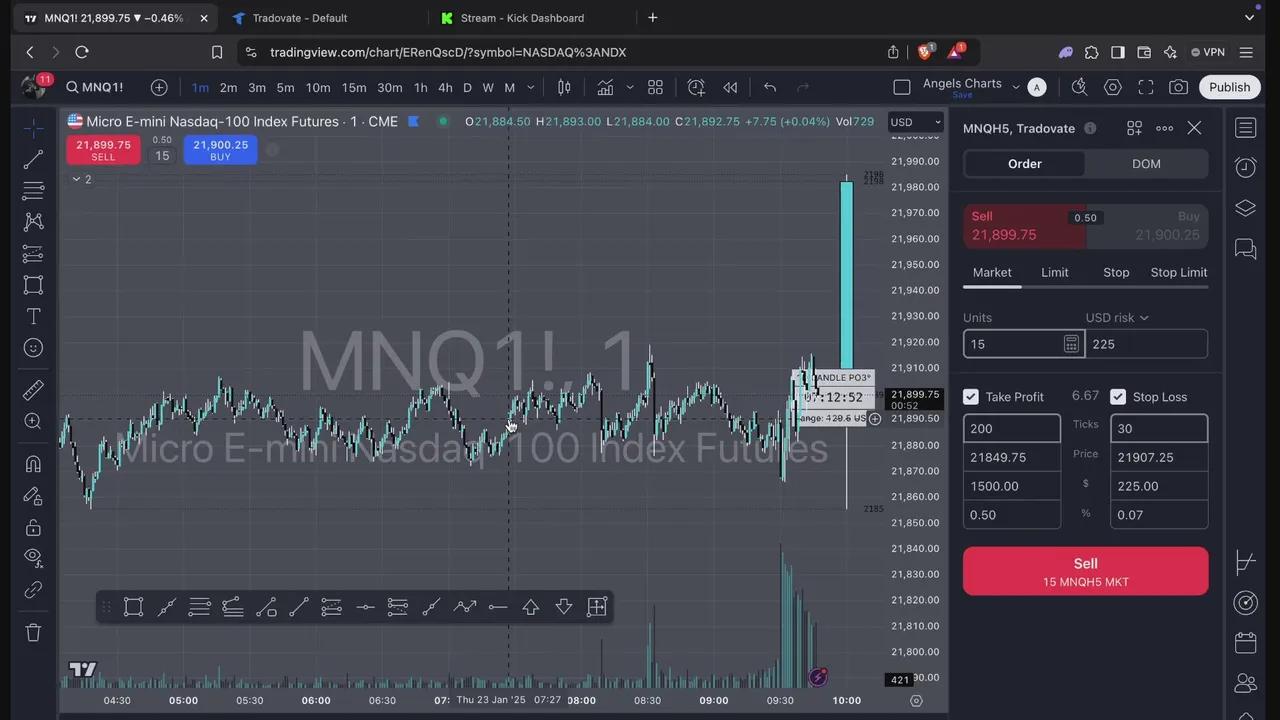1280x720 pixels.
Task: Open quick search icon in toolbar
Action: pyautogui.click(x=1079, y=87)
